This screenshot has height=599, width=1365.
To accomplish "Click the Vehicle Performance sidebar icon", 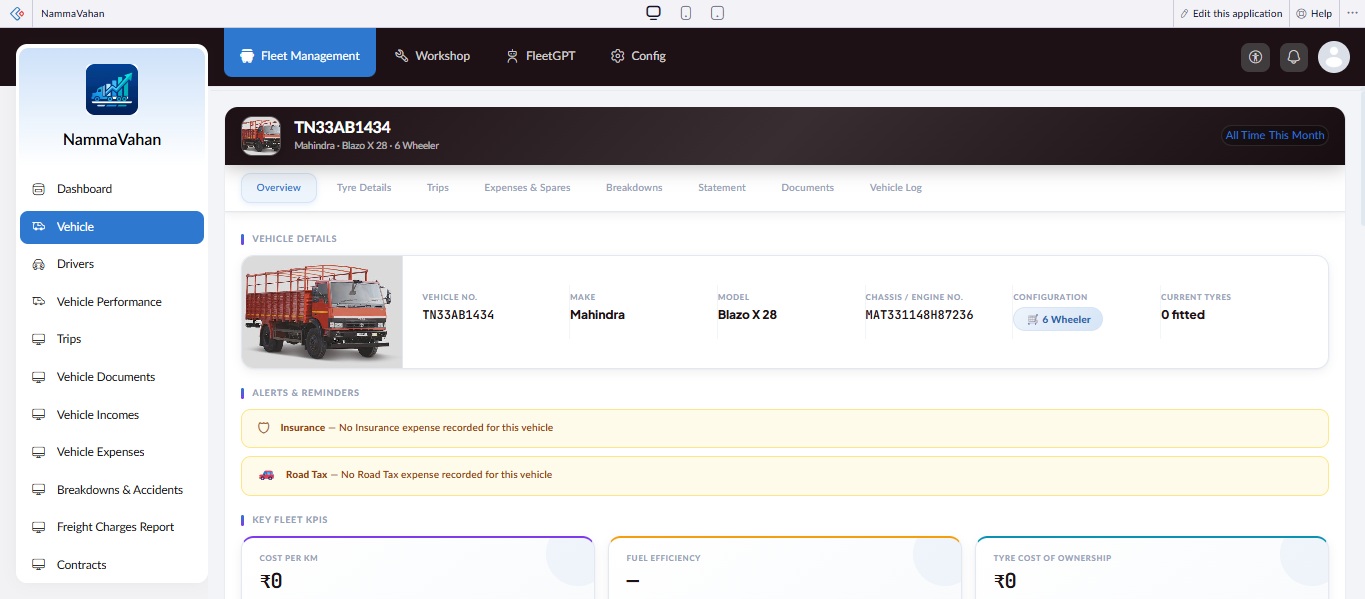I will click(39, 302).
